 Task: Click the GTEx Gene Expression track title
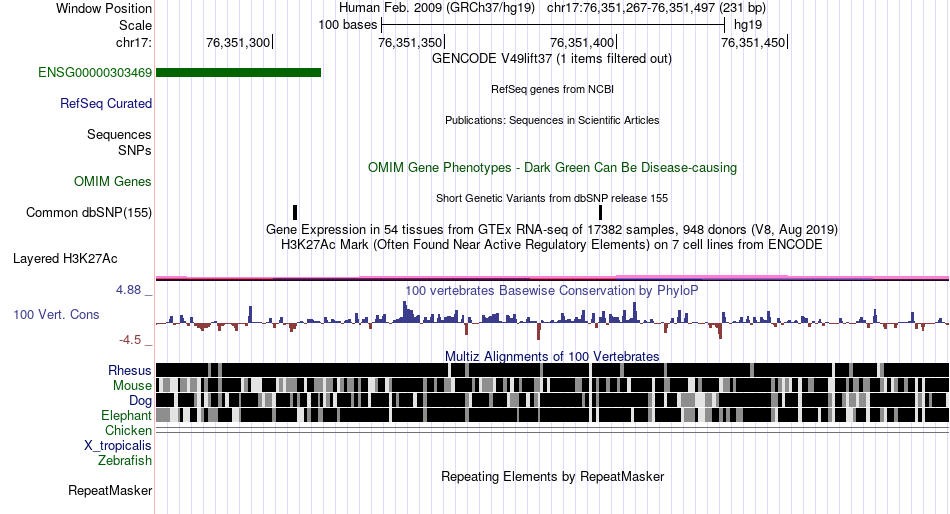[552, 230]
